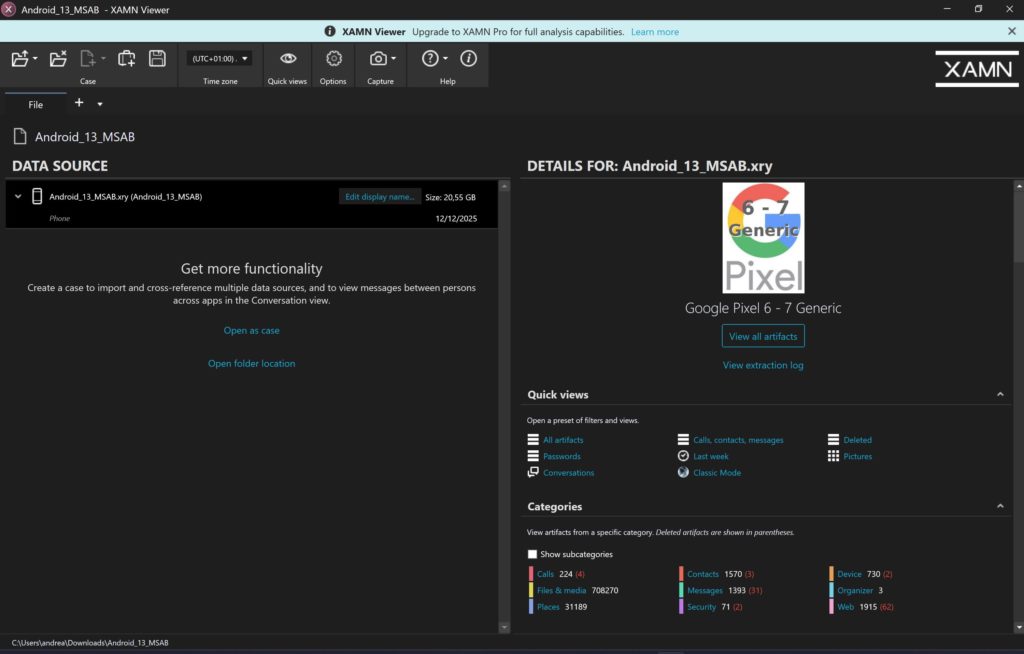Click the Help question mark icon

[430, 59]
